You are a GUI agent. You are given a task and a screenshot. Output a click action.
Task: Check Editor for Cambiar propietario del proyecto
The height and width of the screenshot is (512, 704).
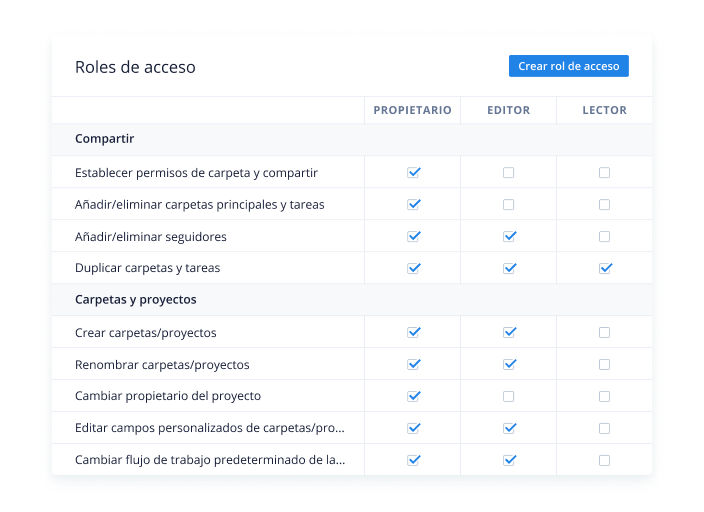pyautogui.click(x=508, y=396)
